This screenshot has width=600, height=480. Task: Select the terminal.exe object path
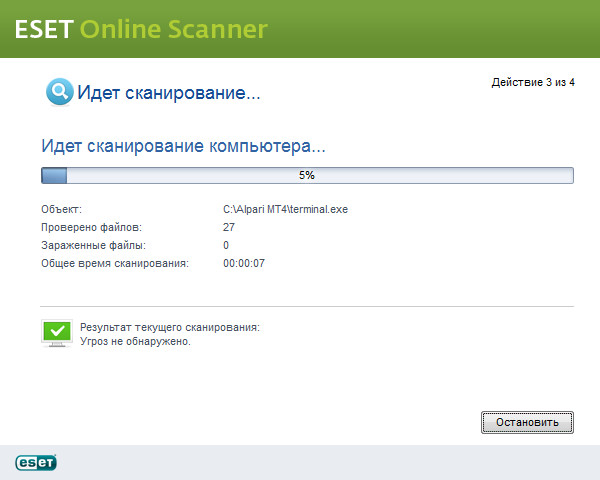[x=285, y=209]
